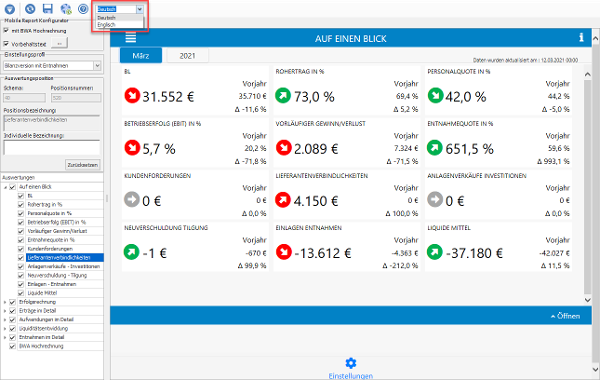Click outer window scrollbar up arrow

[595, 39]
